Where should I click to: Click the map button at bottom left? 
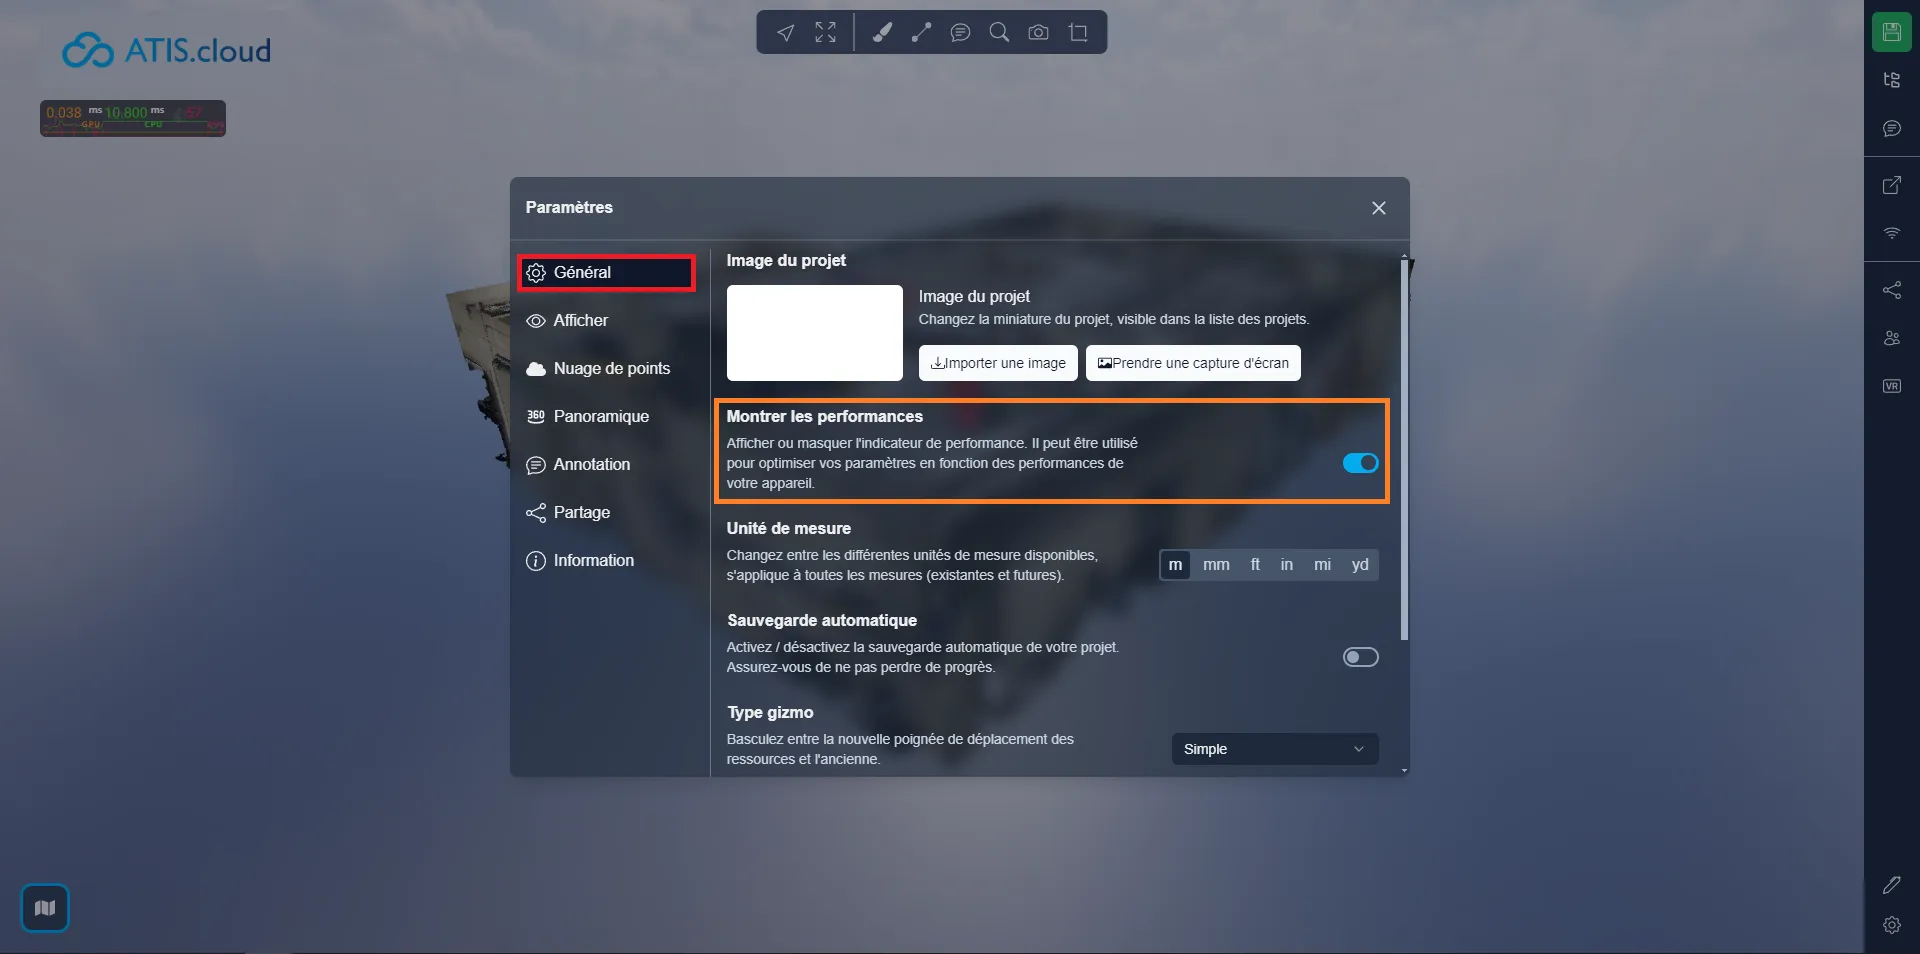pos(45,908)
